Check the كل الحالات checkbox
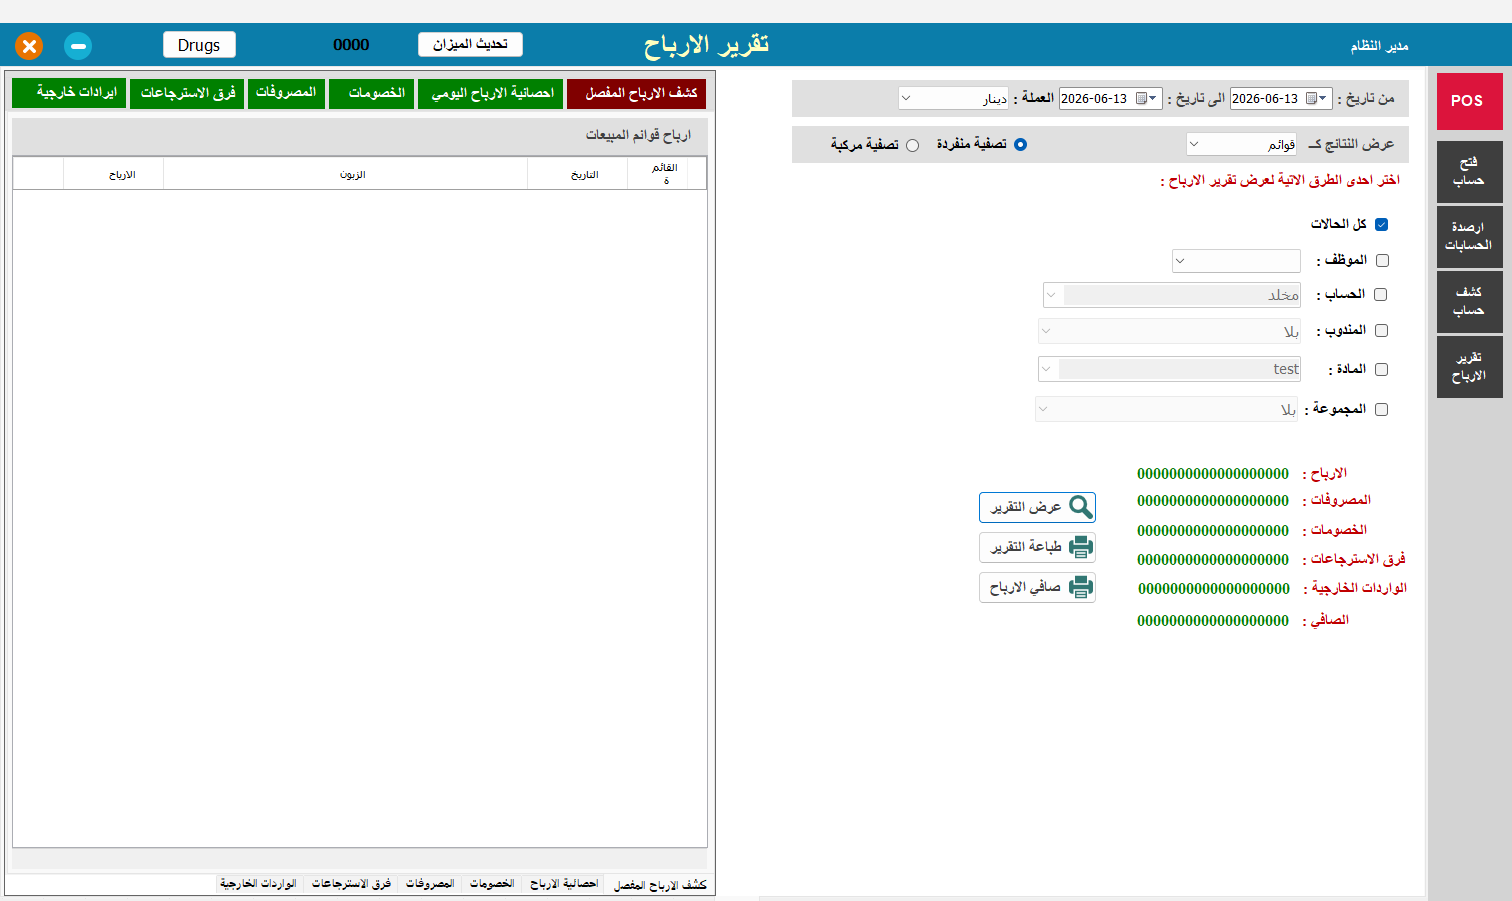Viewport: 1512px width, 901px height. click(1382, 224)
